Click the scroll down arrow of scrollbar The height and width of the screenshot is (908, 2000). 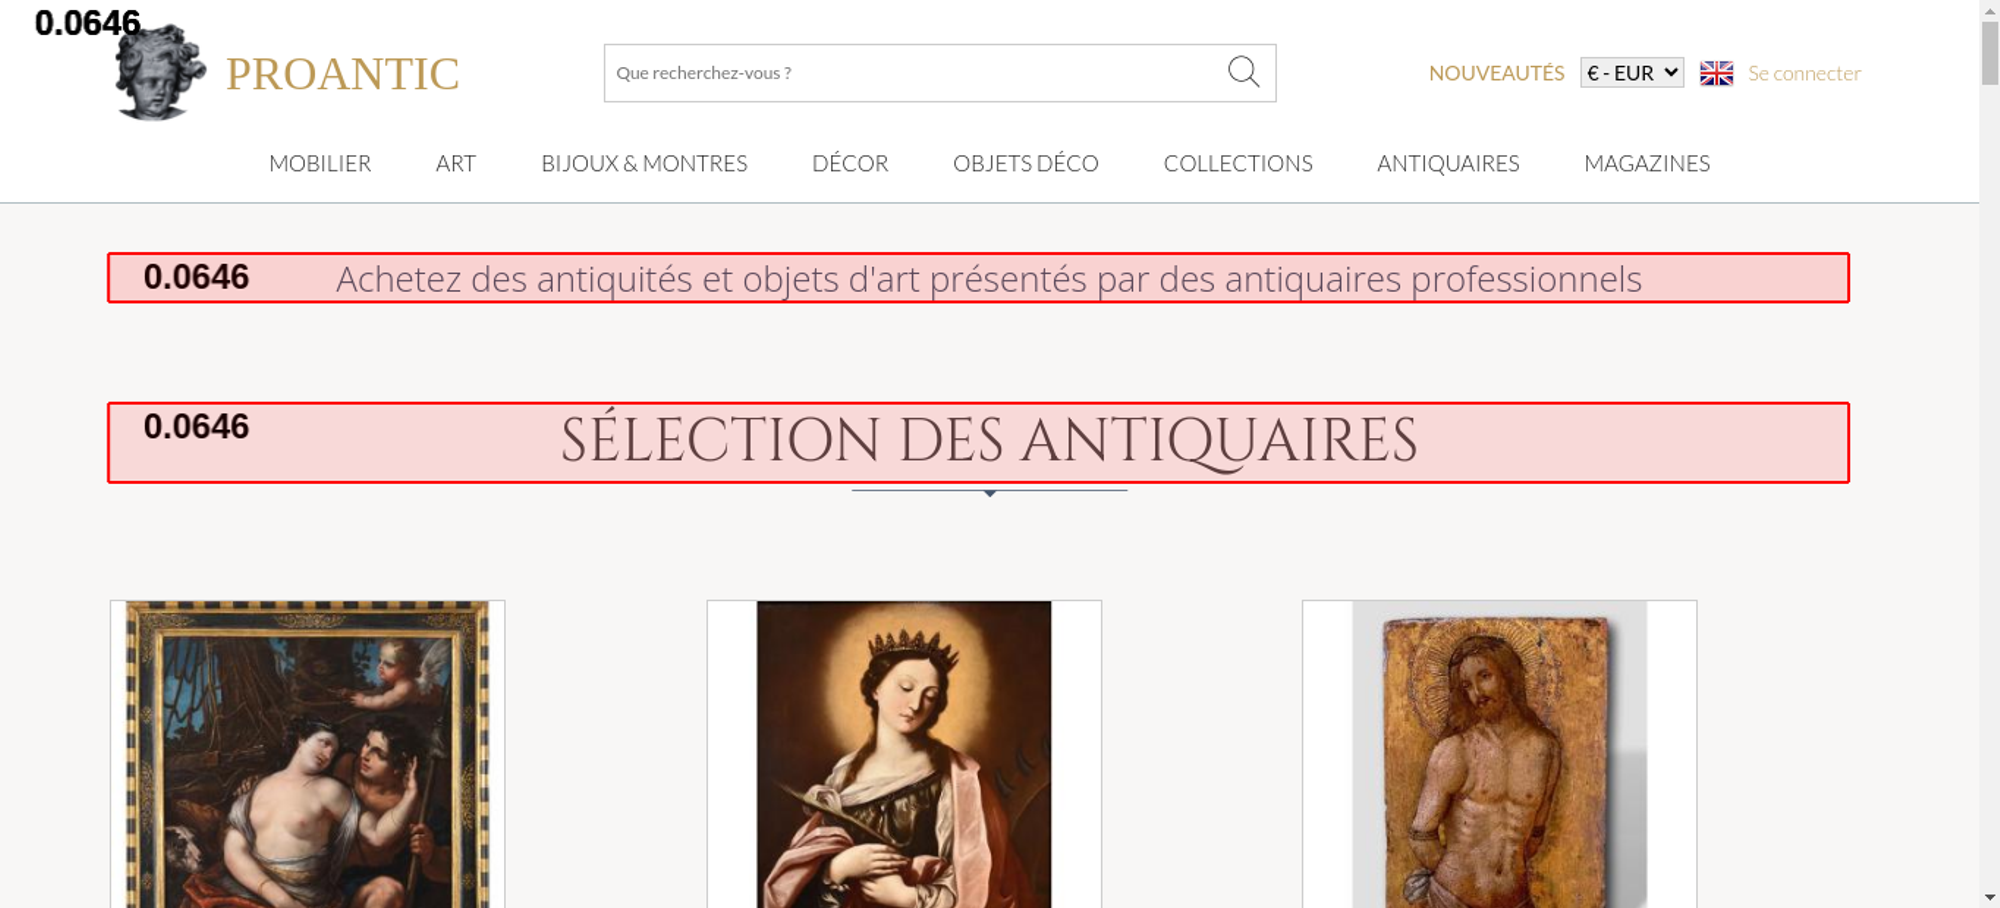[1989, 897]
